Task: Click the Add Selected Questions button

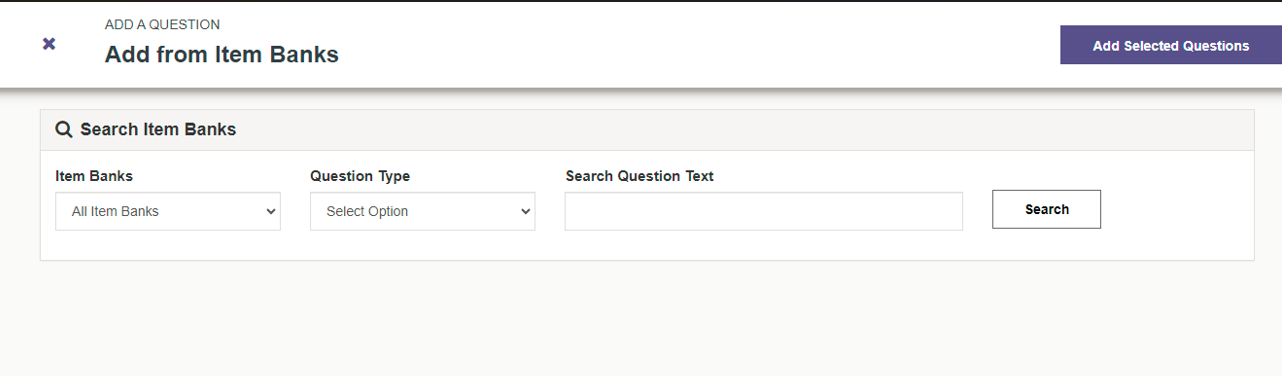Action: point(1171,45)
